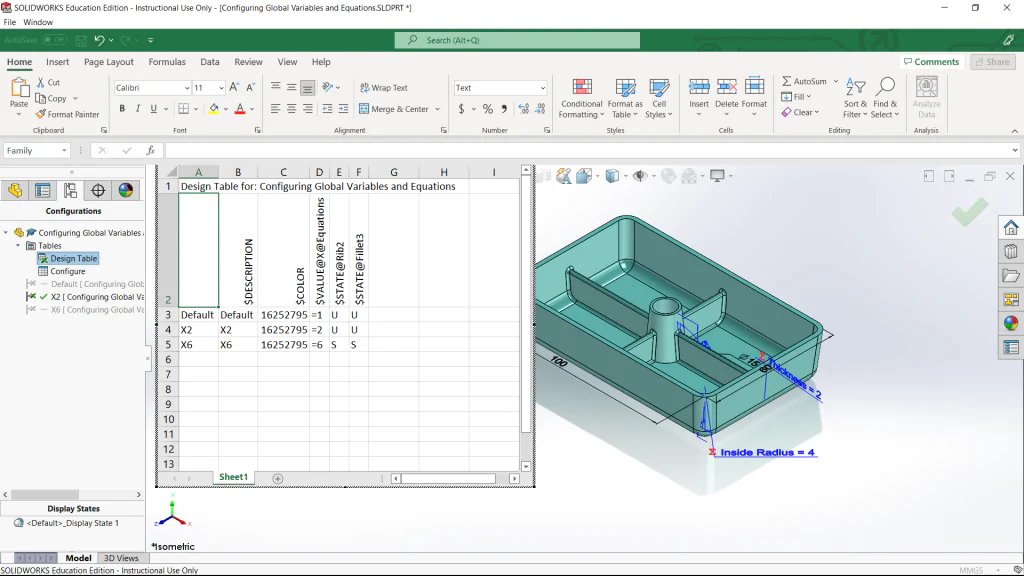This screenshot has height=576, width=1024.
Task: Open the number format dropdown Text
Action: (543, 88)
